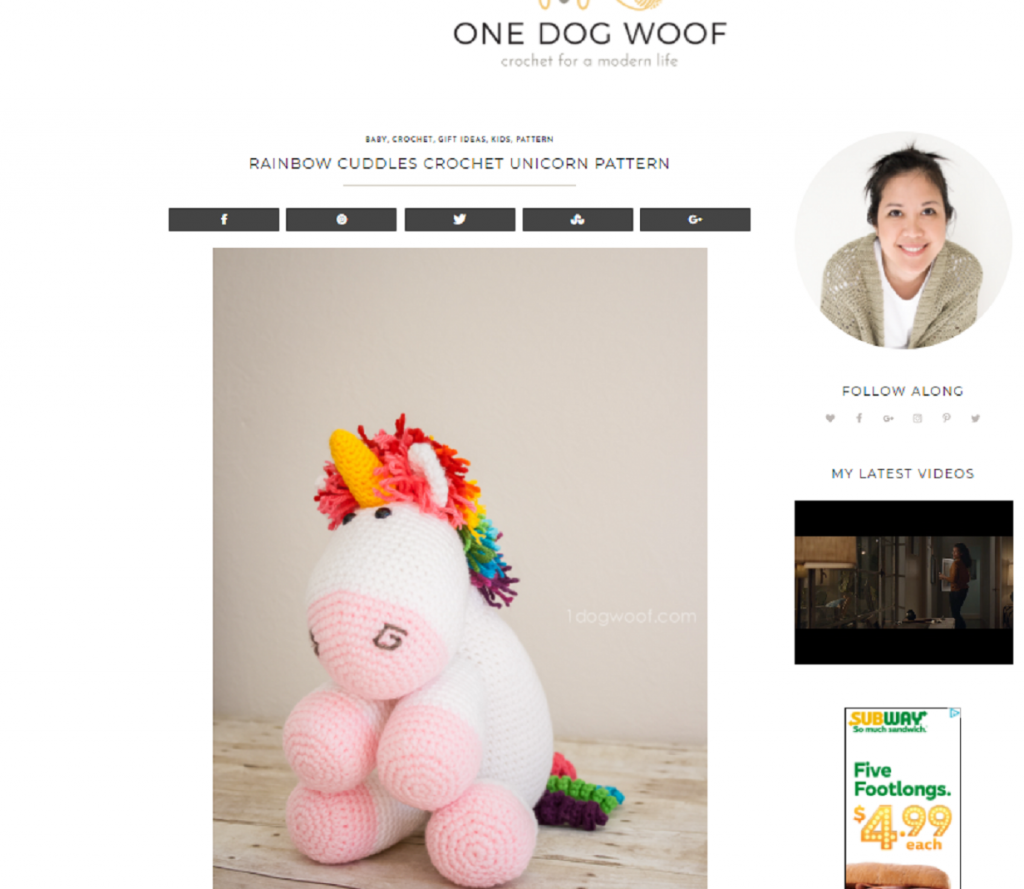Open Facebook icon under Follow Along
1024x889 pixels.
pyautogui.click(x=859, y=418)
